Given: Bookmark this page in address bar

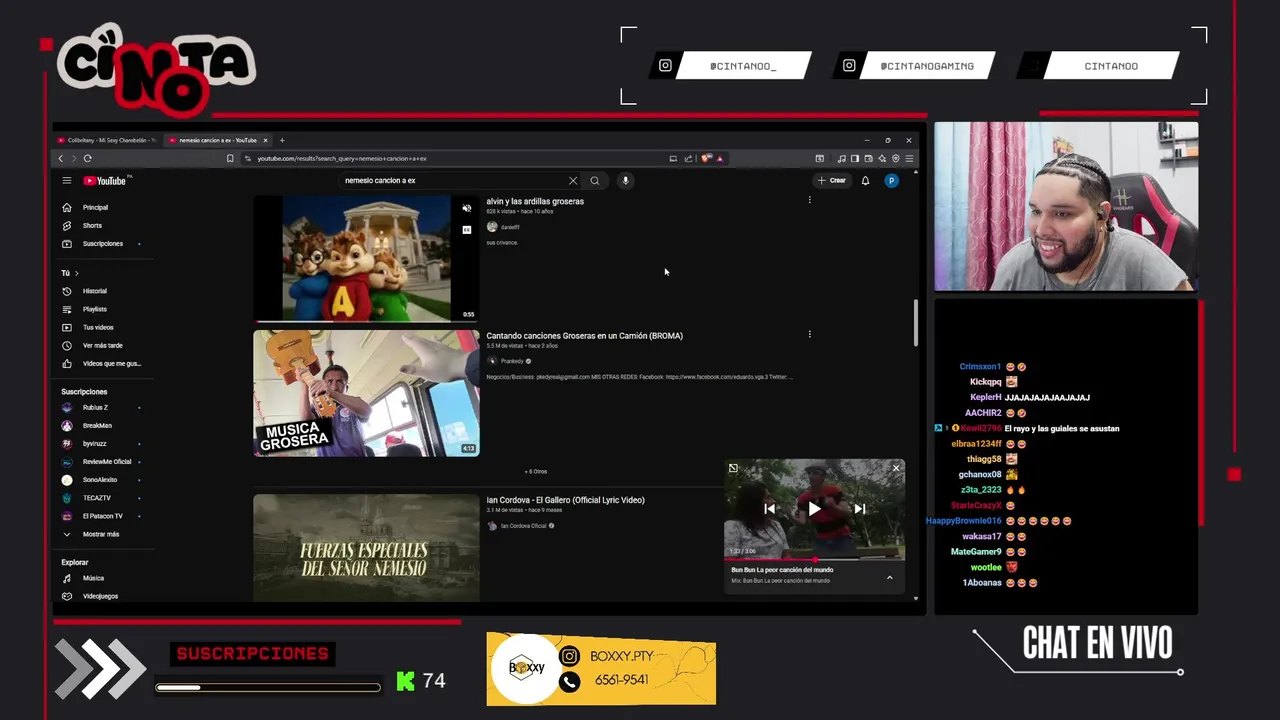Looking at the screenshot, I should tap(230, 158).
